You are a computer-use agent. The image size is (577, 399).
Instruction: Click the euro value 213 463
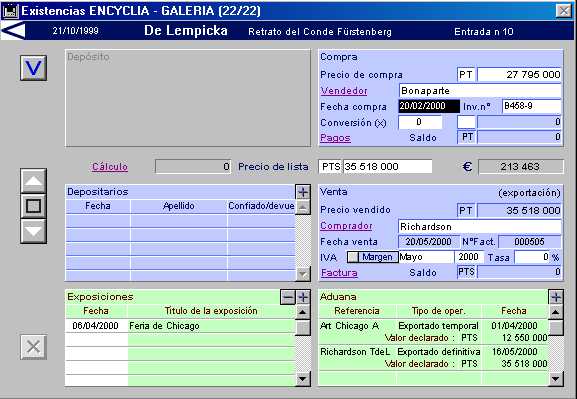coord(520,167)
